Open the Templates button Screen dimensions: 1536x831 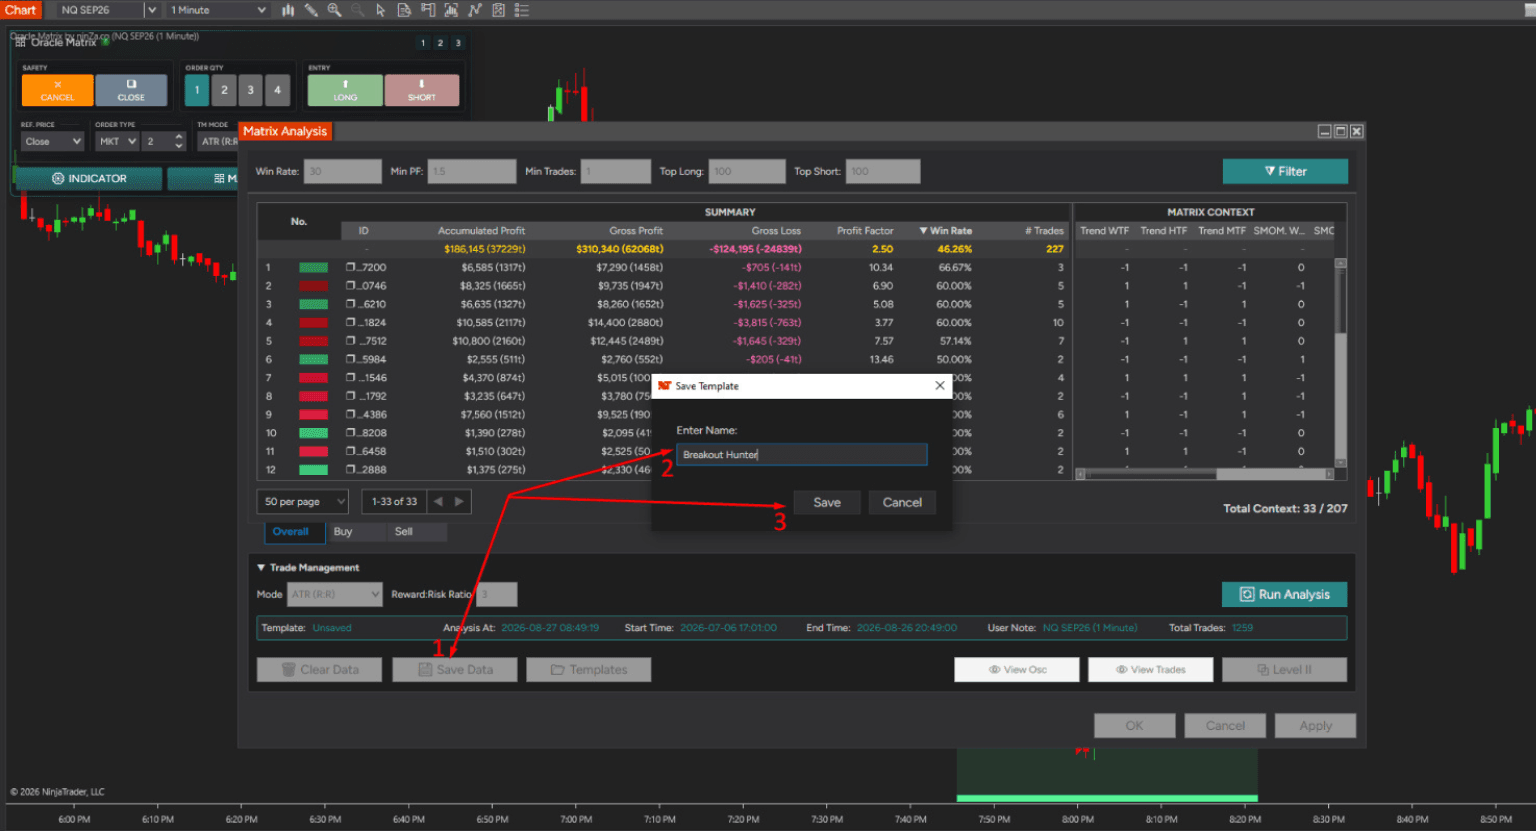(588, 670)
